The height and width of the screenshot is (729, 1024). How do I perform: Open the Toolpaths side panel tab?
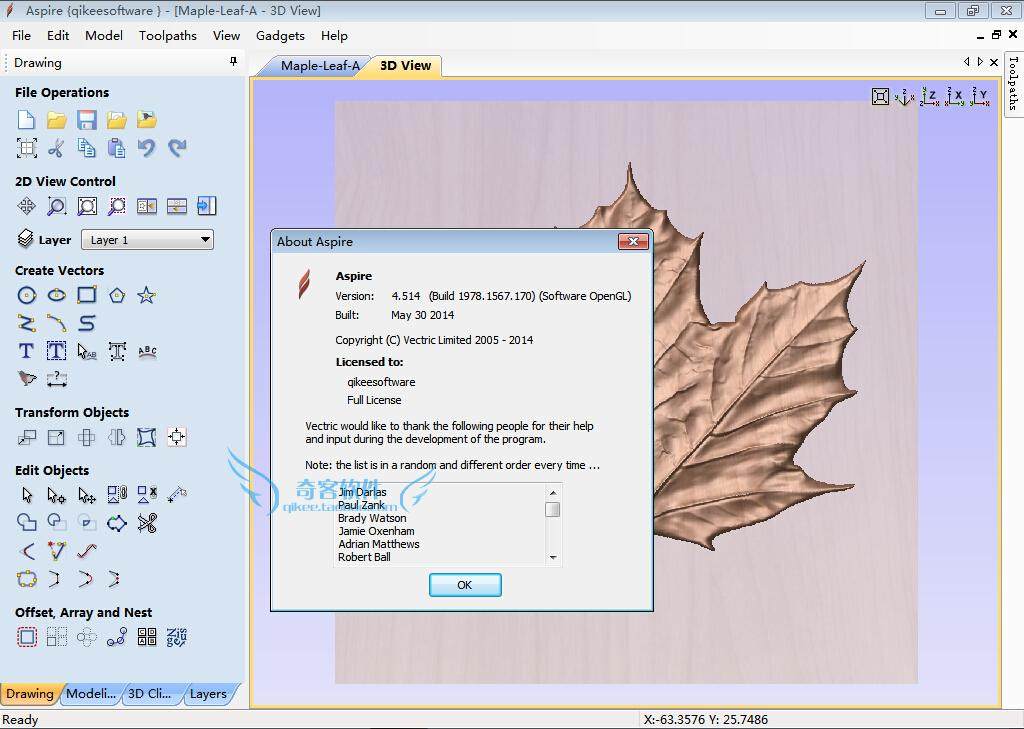(x=1013, y=83)
